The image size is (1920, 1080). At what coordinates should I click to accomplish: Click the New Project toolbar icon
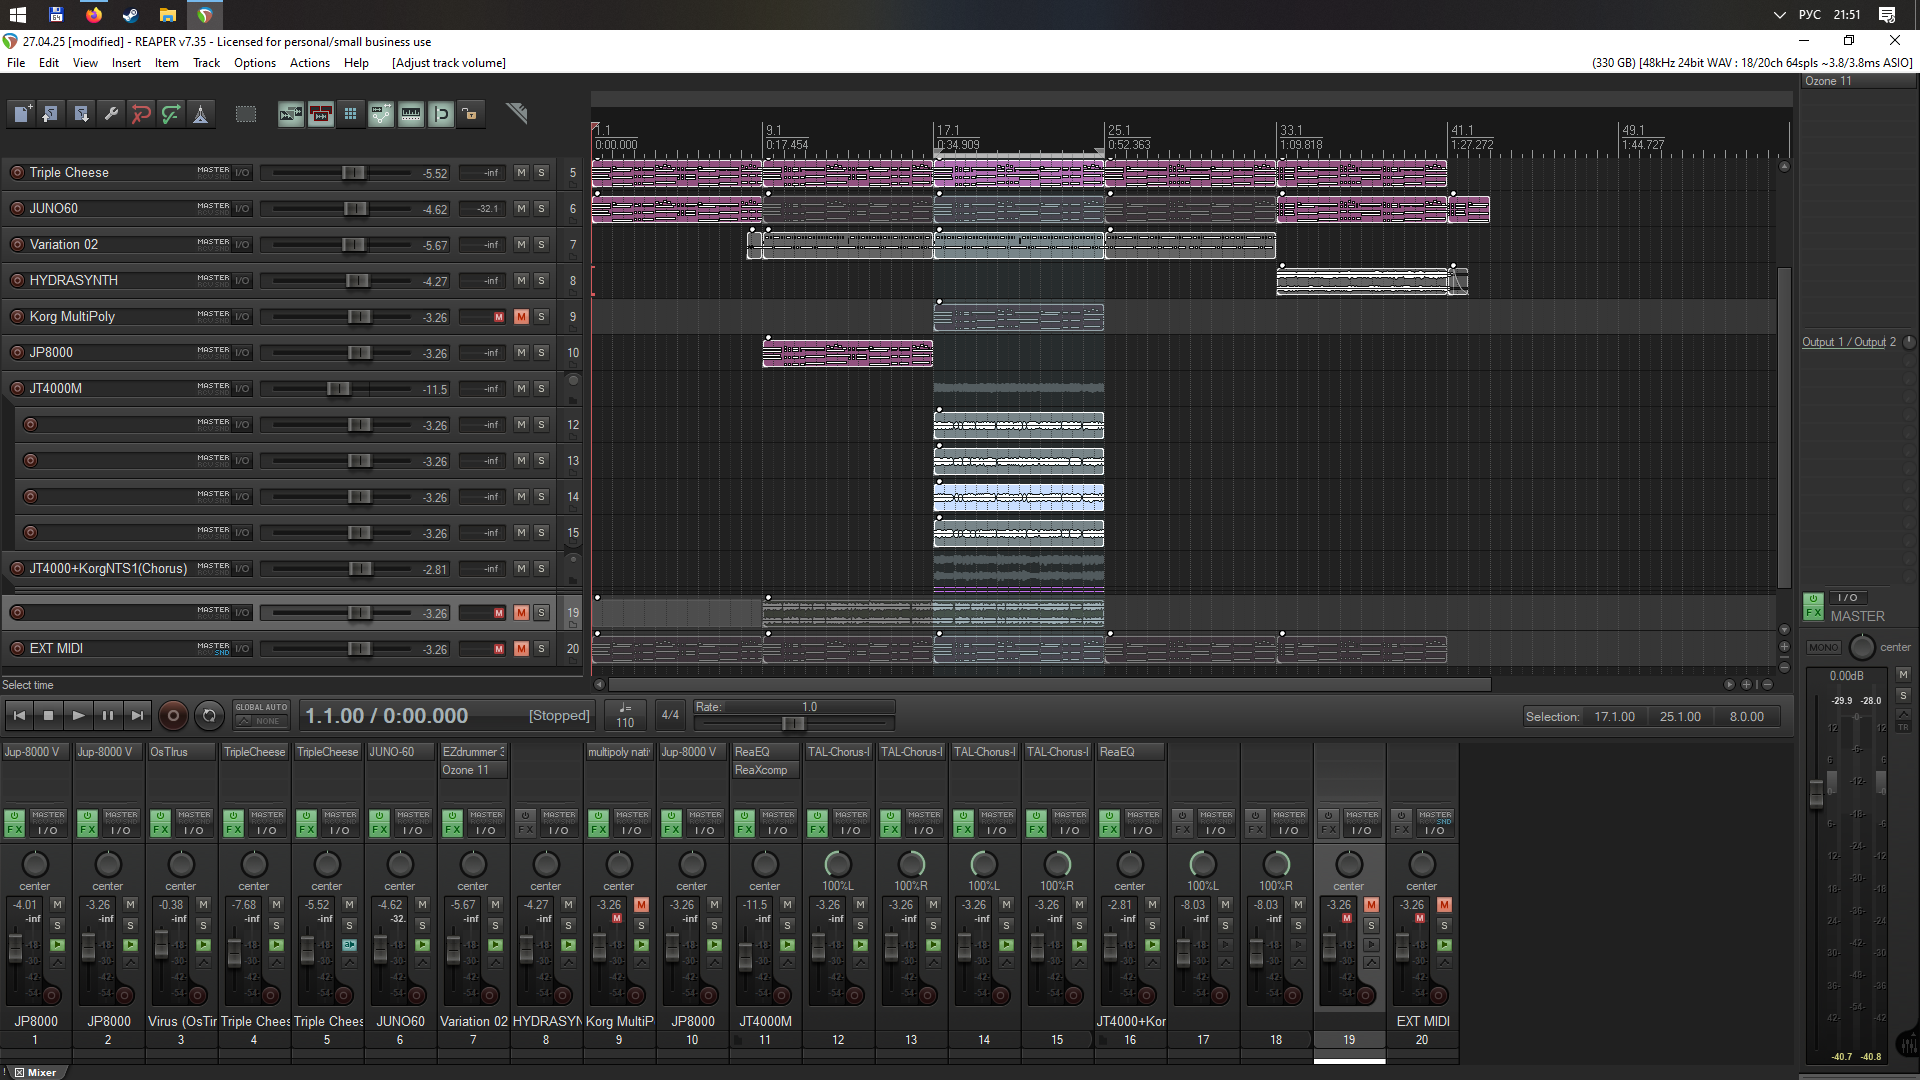[x=21, y=114]
